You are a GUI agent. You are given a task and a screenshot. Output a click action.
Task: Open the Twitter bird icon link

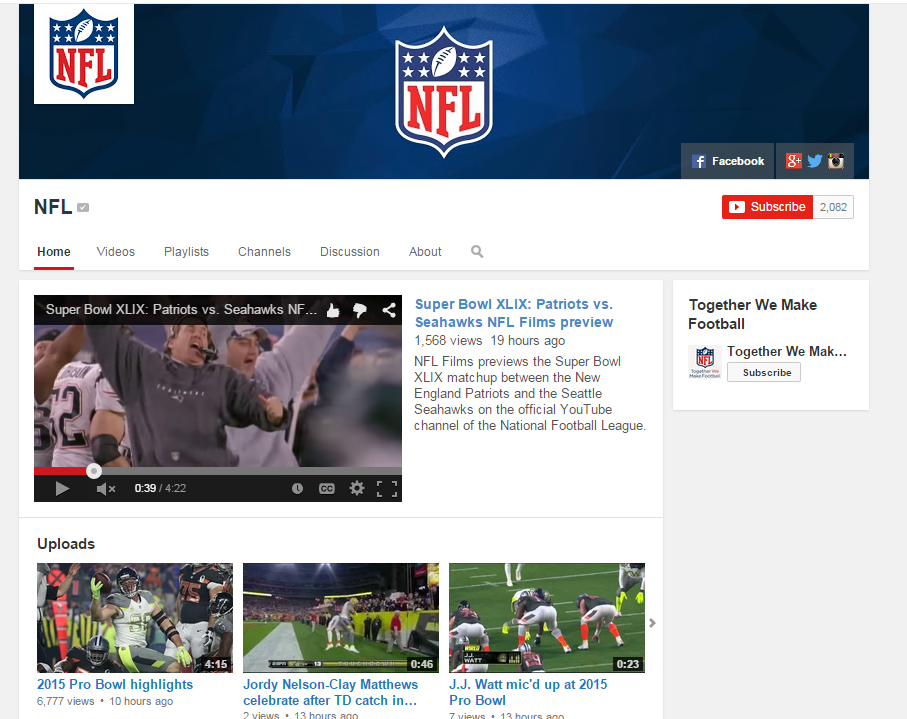click(x=814, y=161)
